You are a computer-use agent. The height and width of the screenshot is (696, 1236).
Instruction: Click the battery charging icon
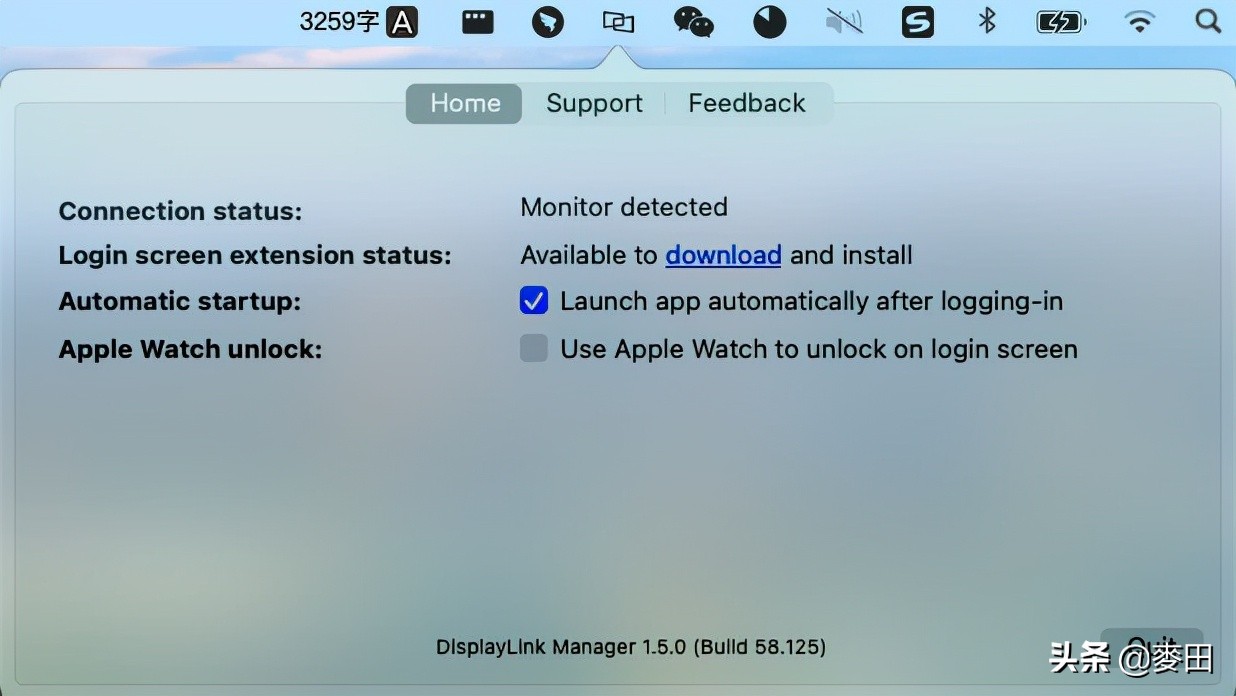(x=1061, y=22)
